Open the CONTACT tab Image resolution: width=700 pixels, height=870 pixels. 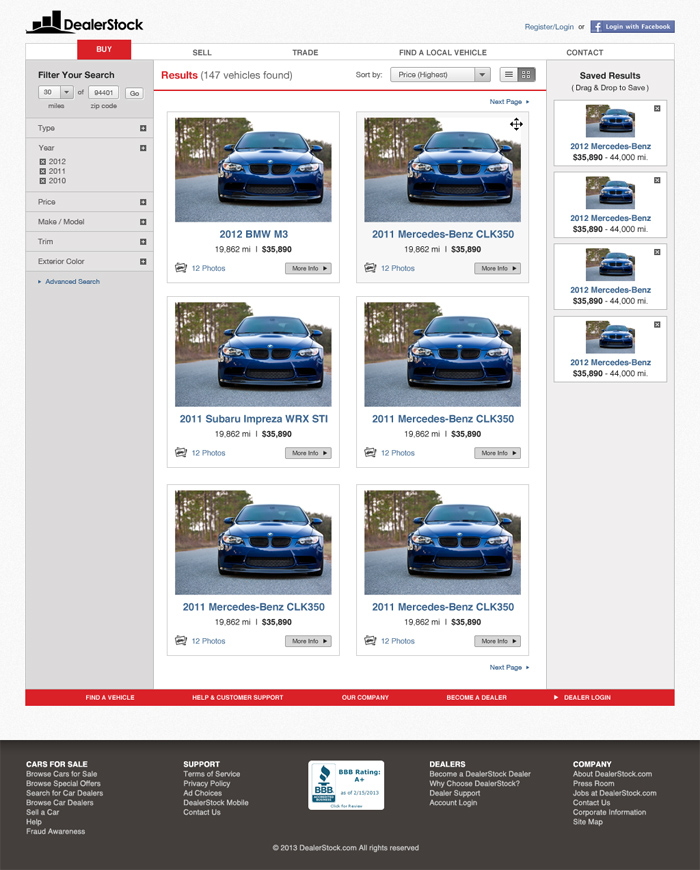click(x=585, y=53)
